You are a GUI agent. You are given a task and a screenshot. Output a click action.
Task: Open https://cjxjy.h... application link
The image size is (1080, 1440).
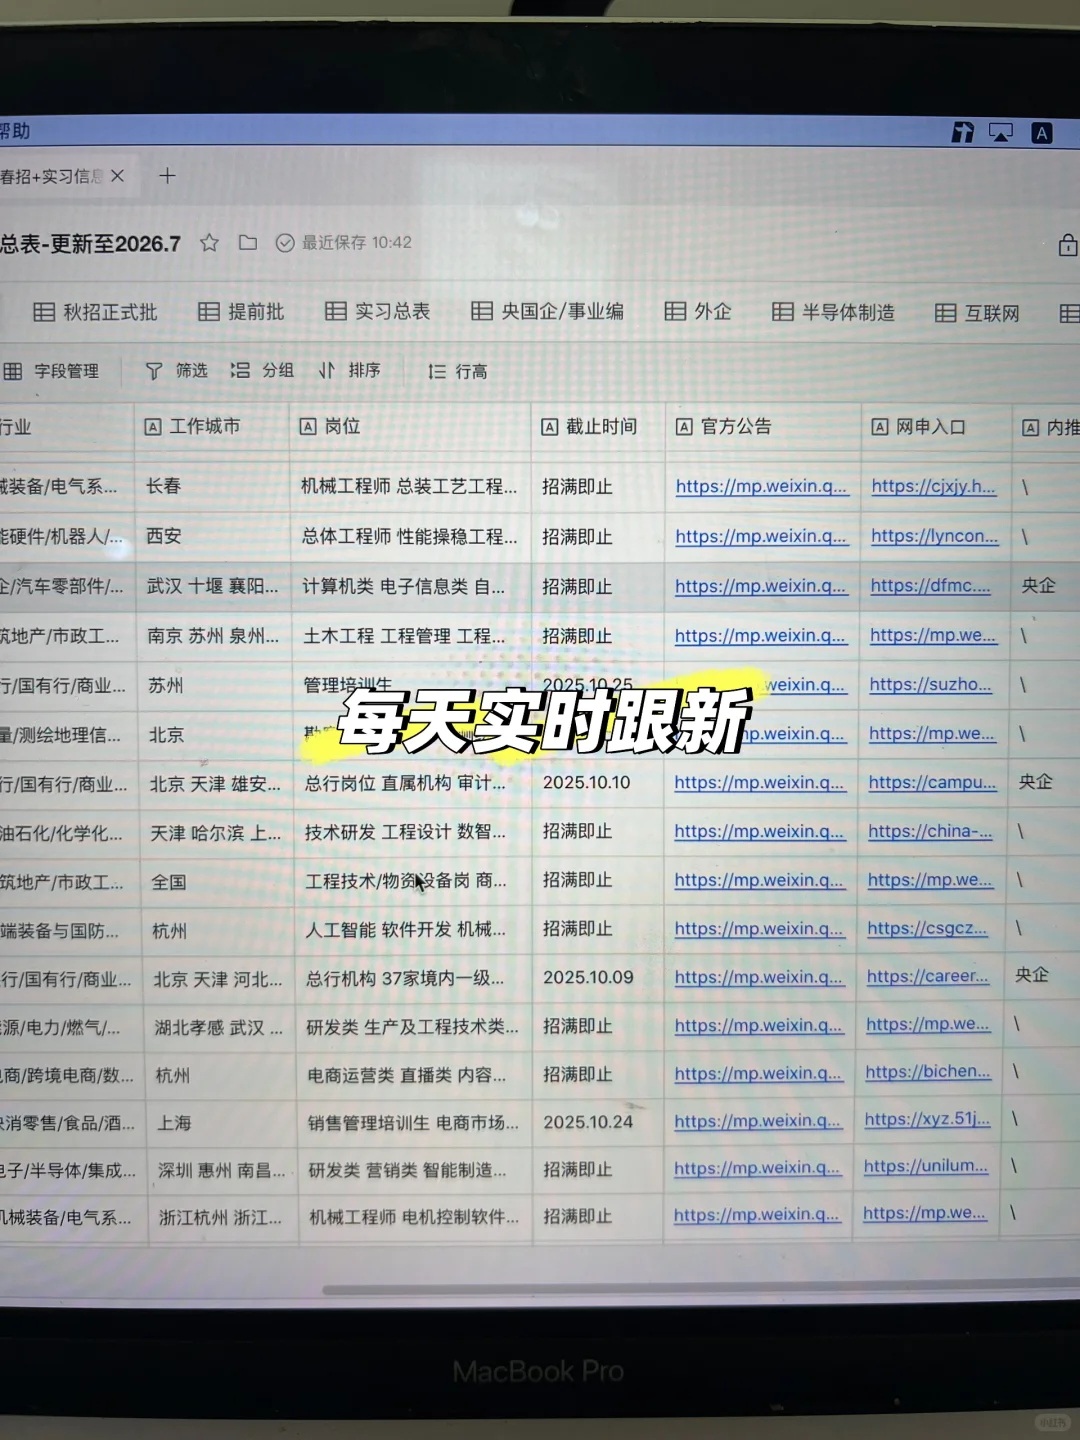[x=934, y=487]
